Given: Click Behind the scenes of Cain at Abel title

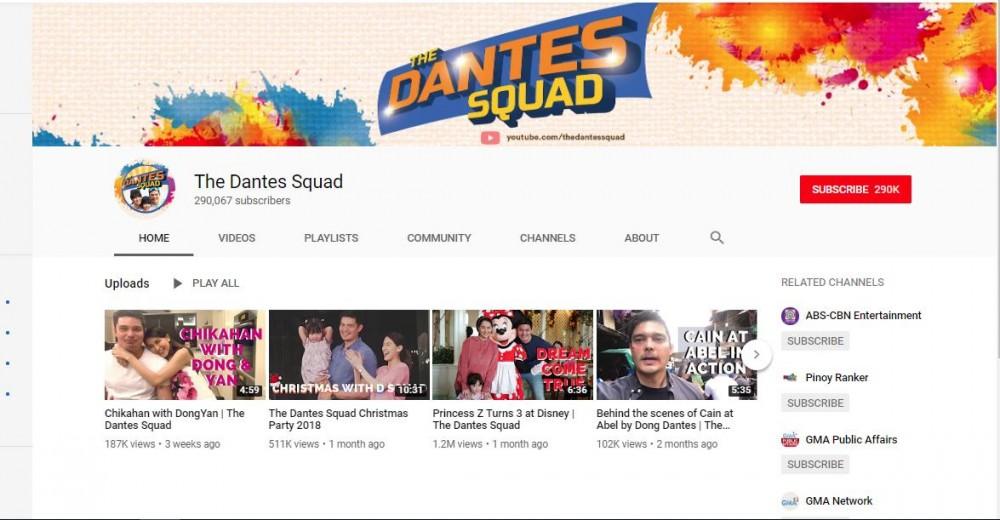Looking at the screenshot, I should point(664,419).
